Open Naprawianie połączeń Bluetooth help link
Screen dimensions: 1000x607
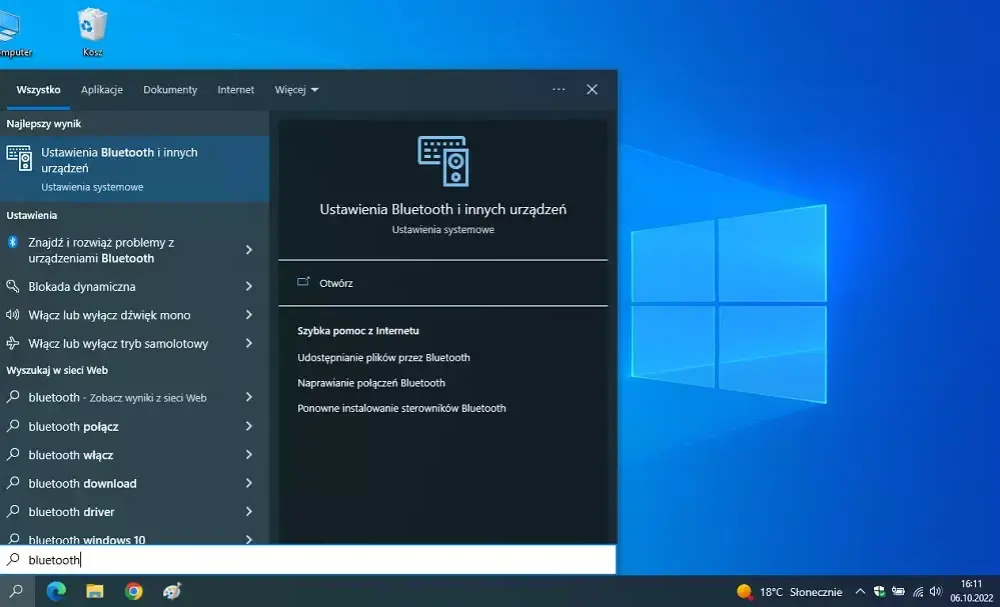[371, 383]
